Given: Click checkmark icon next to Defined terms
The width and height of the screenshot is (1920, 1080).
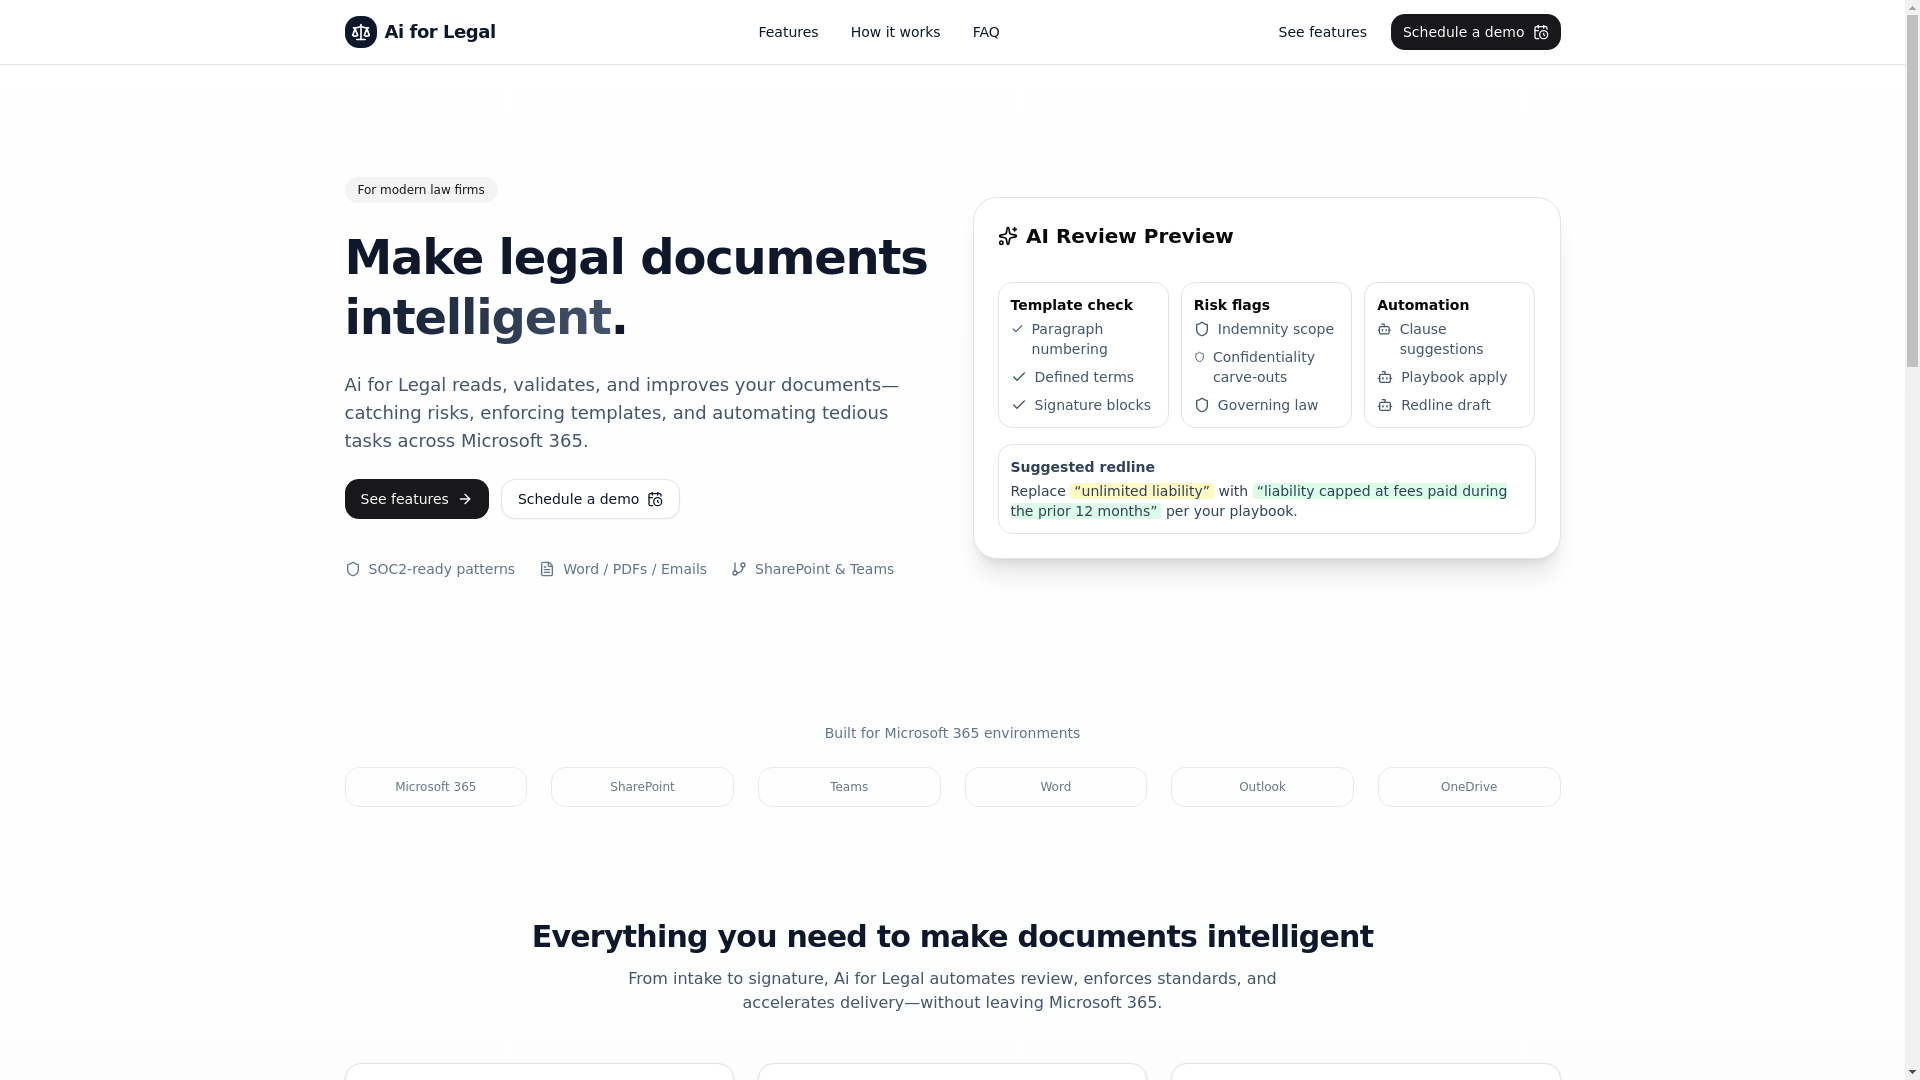Looking at the screenshot, I should coord(1019,377).
